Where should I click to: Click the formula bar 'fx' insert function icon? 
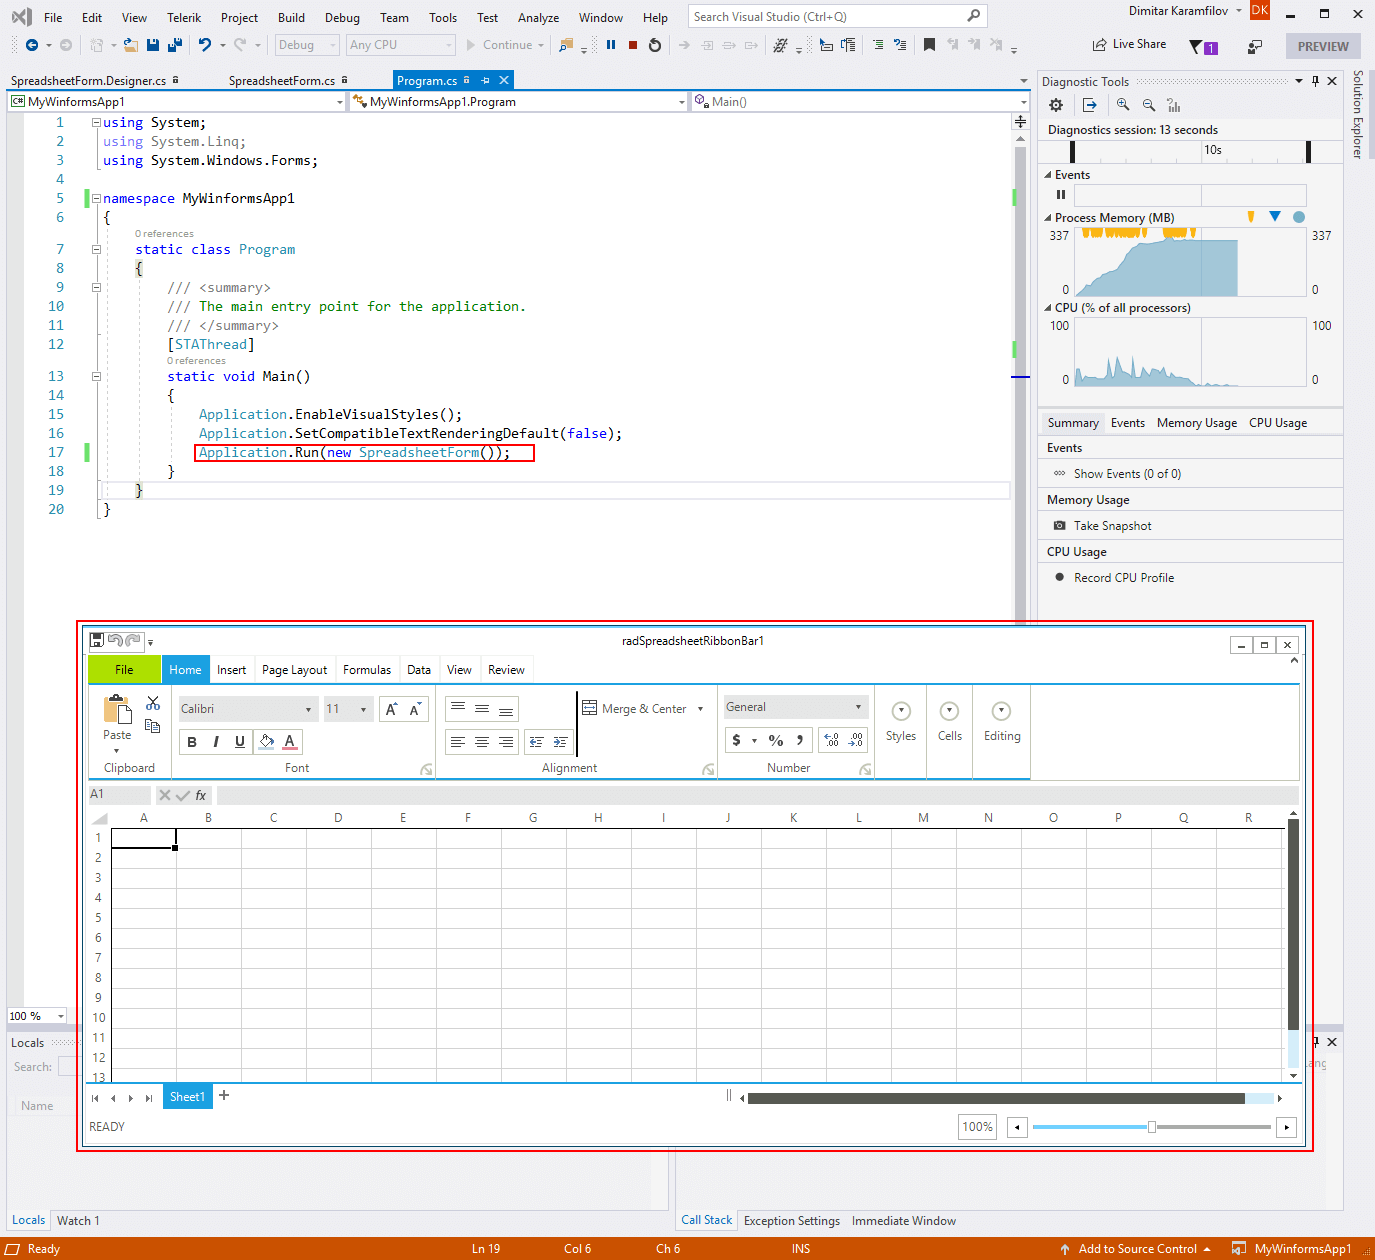click(x=201, y=796)
